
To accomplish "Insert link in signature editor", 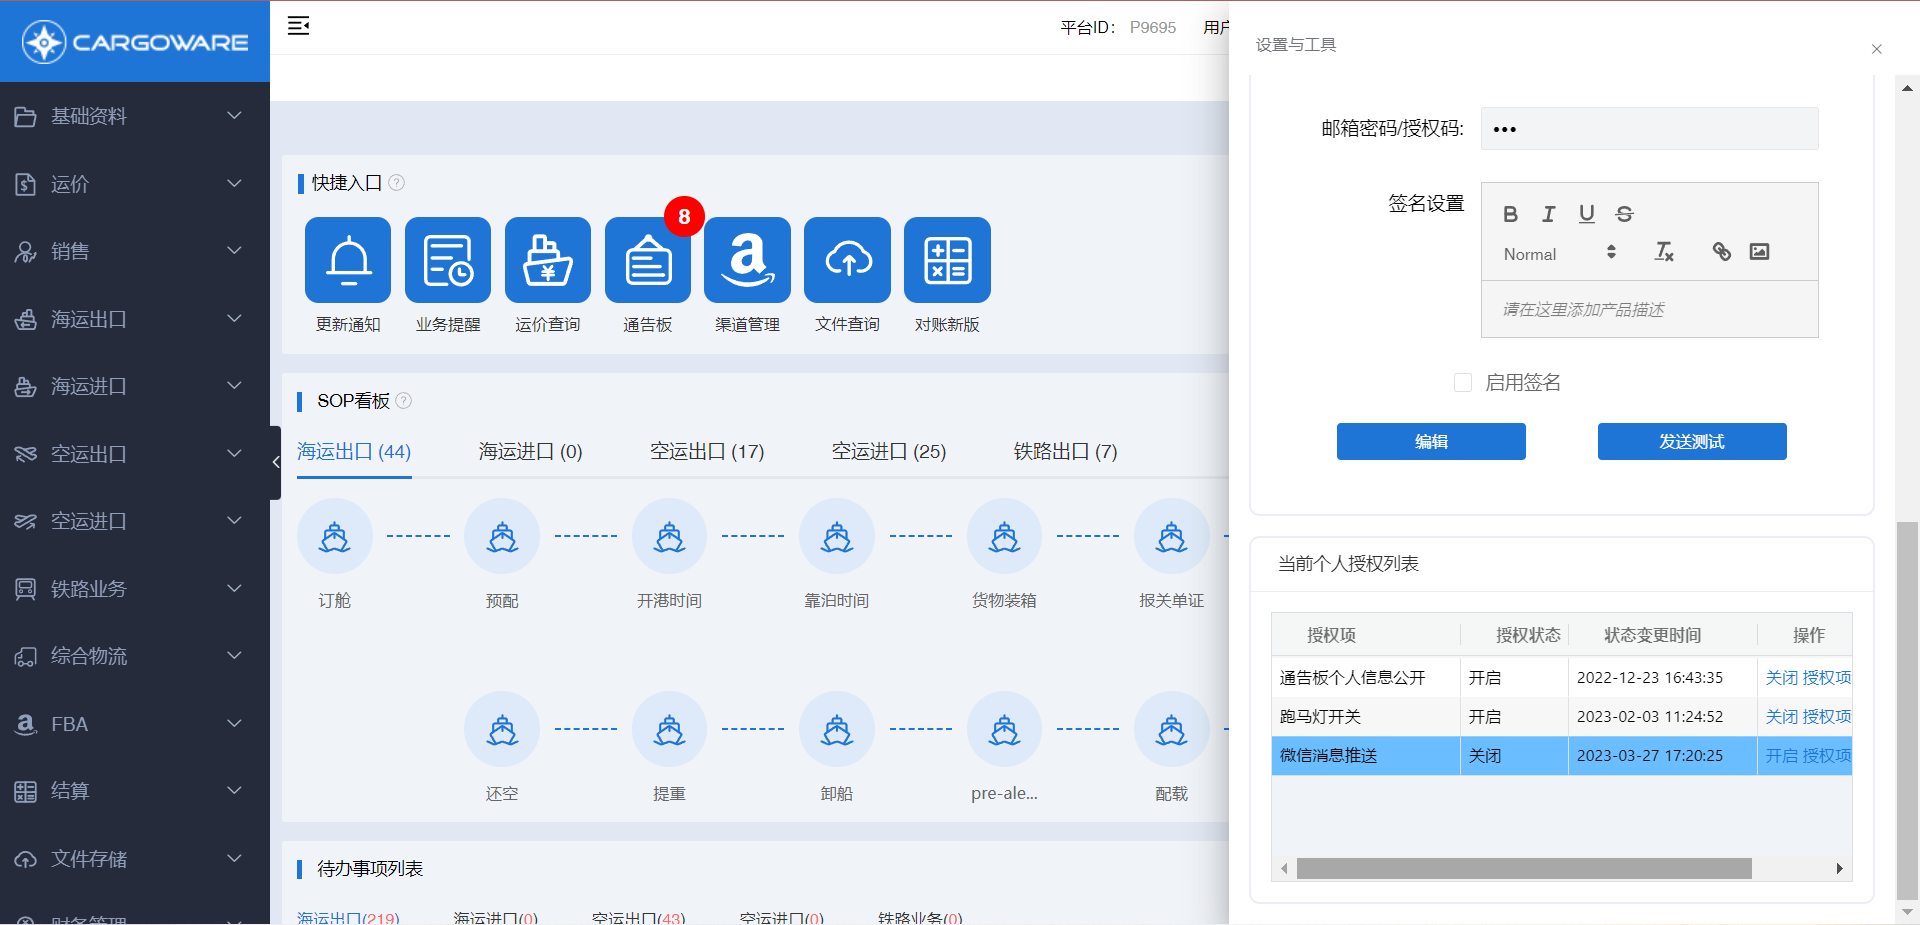I will 1721,252.
